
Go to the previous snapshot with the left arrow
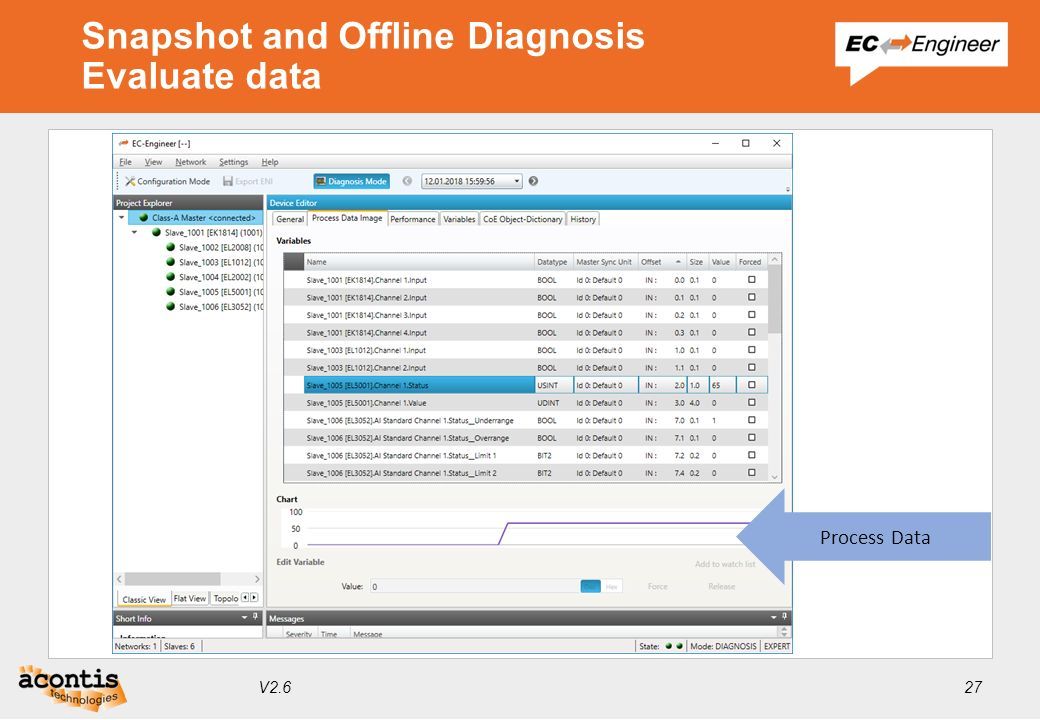click(407, 181)
